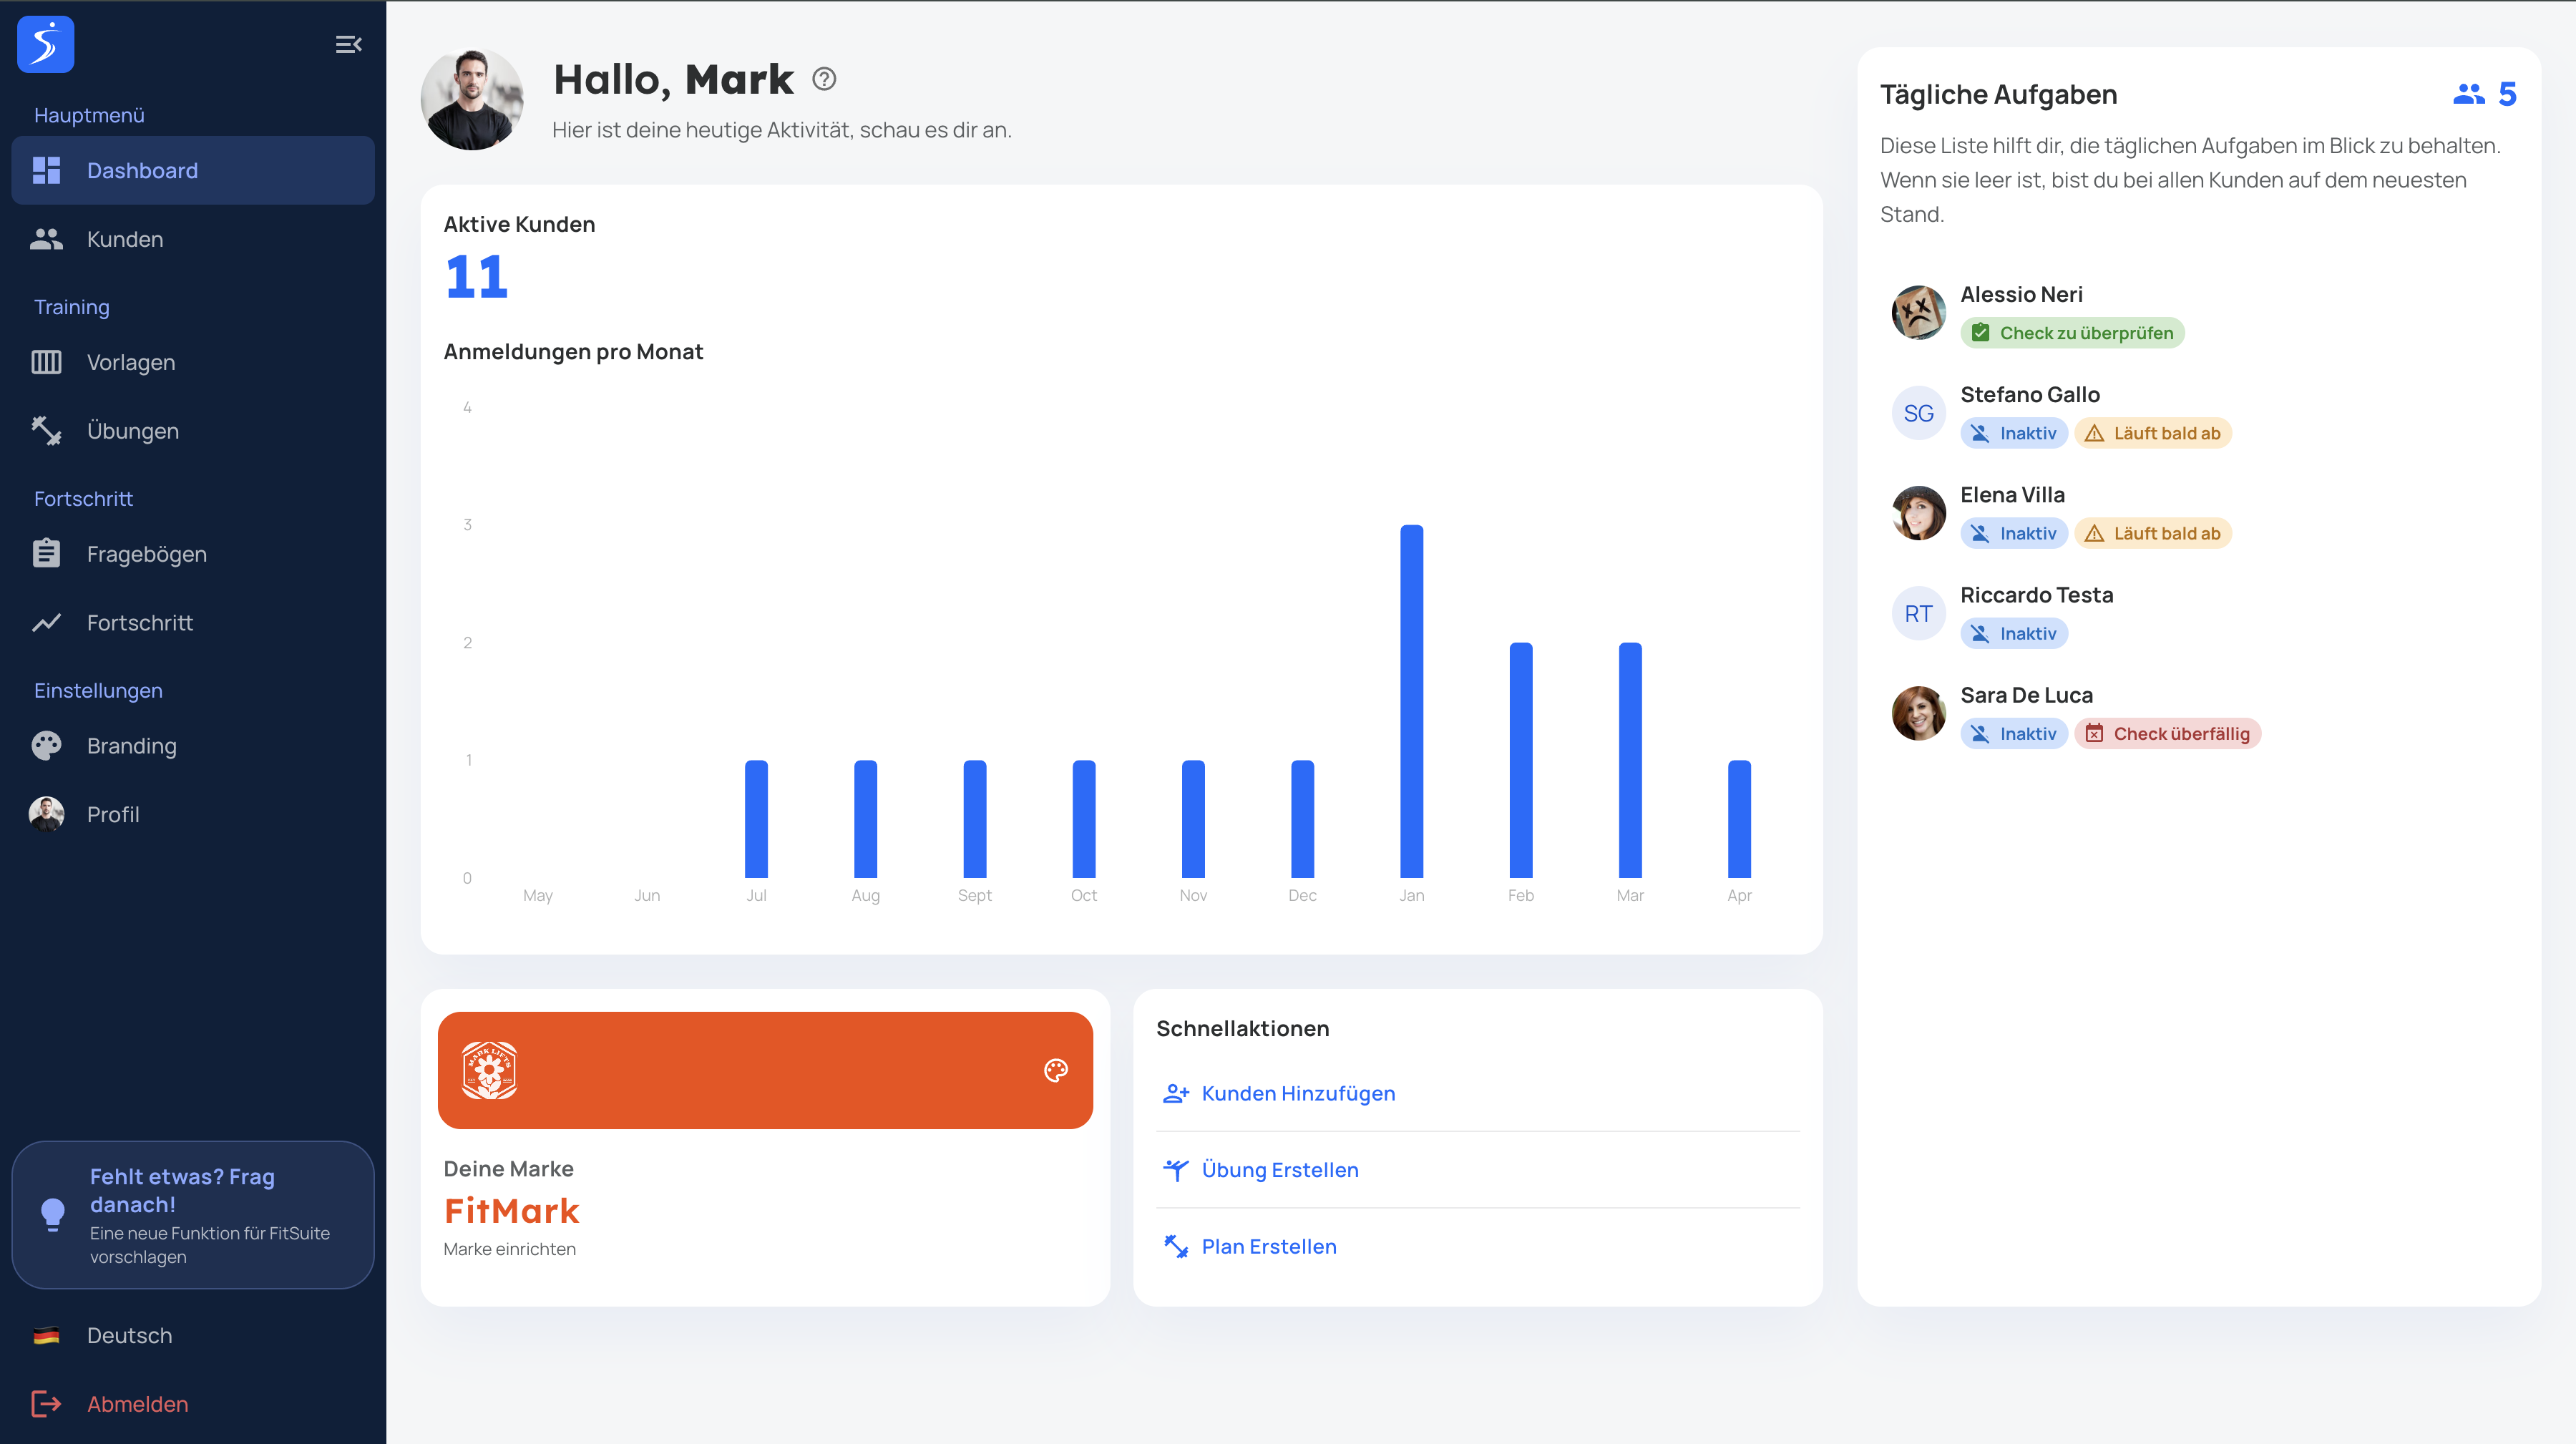Click the Jan bar in the chart
Image resolution: width=2576 pixels, height=1444 pixels.
point(1412,701)
